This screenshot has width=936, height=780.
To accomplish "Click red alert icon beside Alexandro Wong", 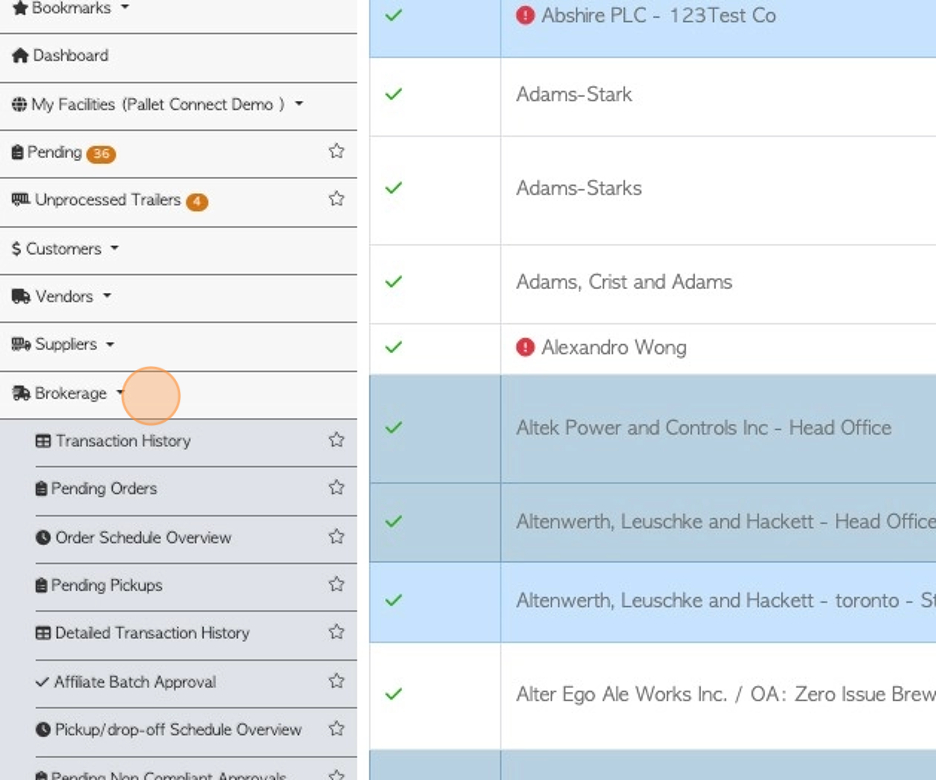I will (x=525, y=347).
